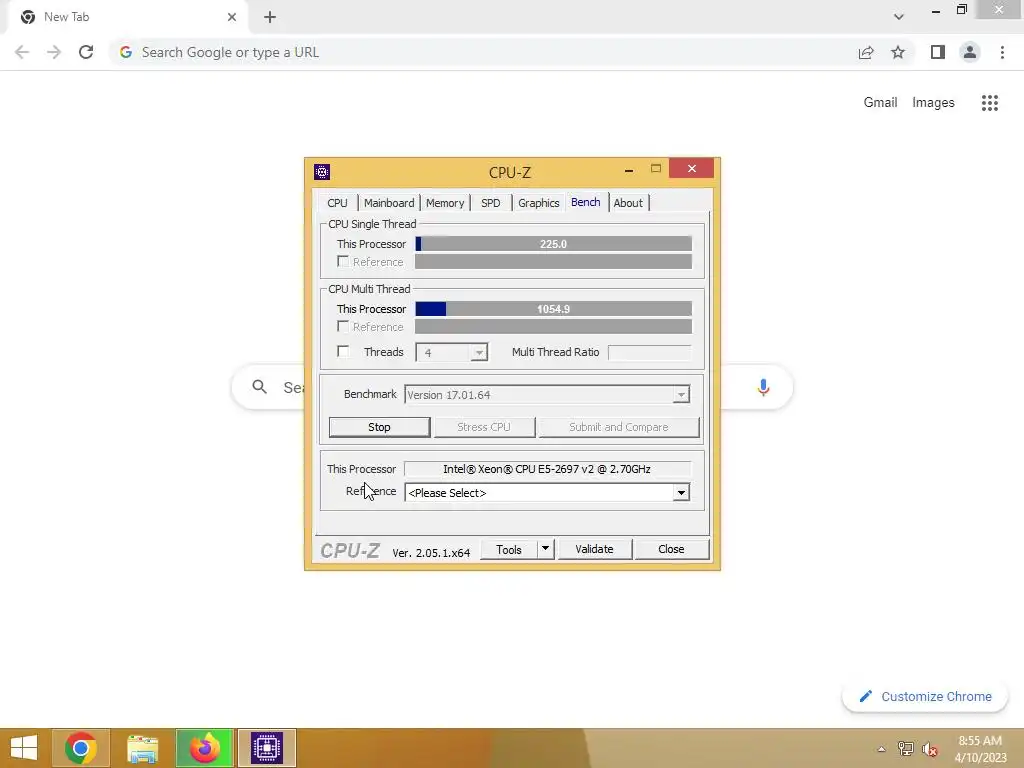The width and height of the screenshot is (1024, 768).
Task: Open the Google apps grid
Action: click(x=990, y=103)
